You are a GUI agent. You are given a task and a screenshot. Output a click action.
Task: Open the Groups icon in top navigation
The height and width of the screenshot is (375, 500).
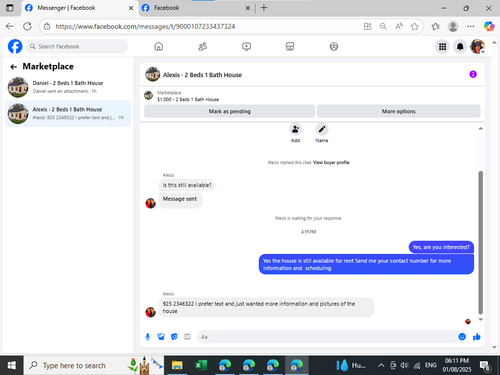[334, 46]
